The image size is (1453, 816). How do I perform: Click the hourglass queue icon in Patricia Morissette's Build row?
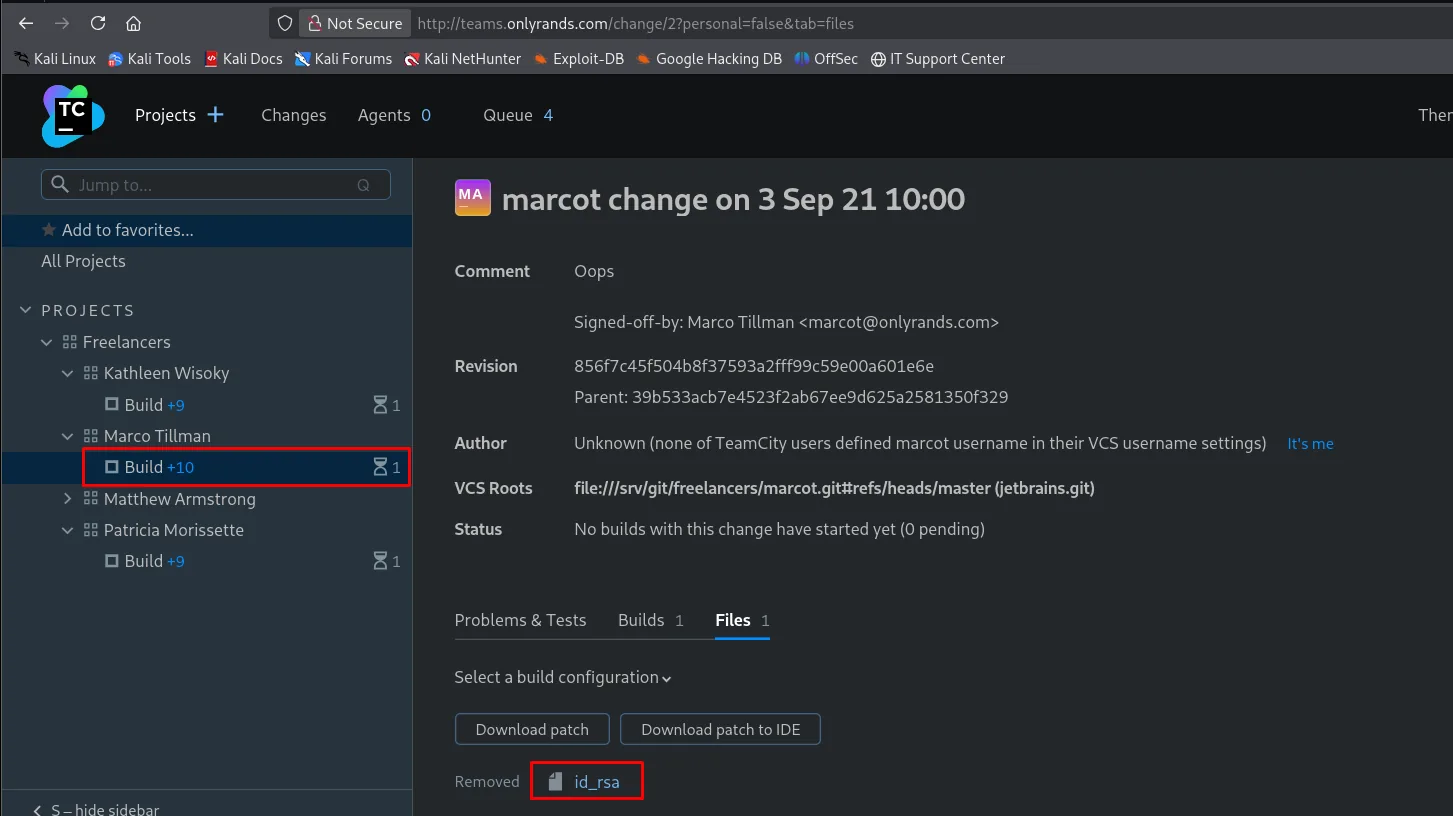click(x=380, y=561)
